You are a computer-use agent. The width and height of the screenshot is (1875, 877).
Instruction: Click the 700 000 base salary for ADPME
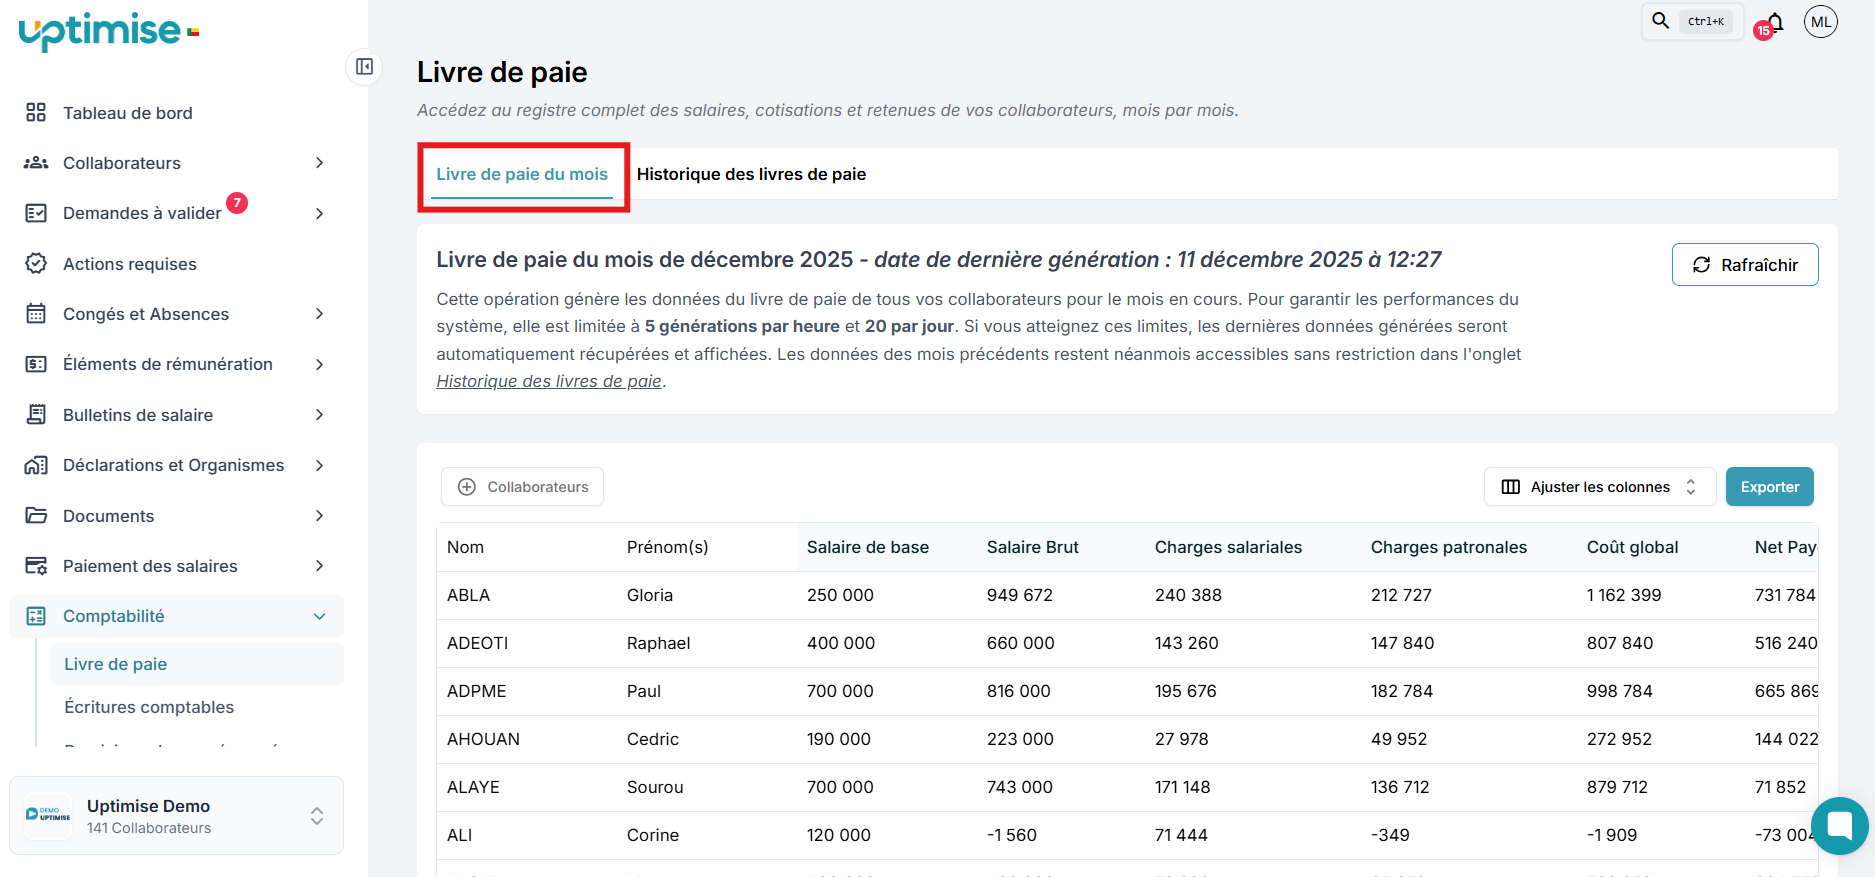tap(841, 691)
